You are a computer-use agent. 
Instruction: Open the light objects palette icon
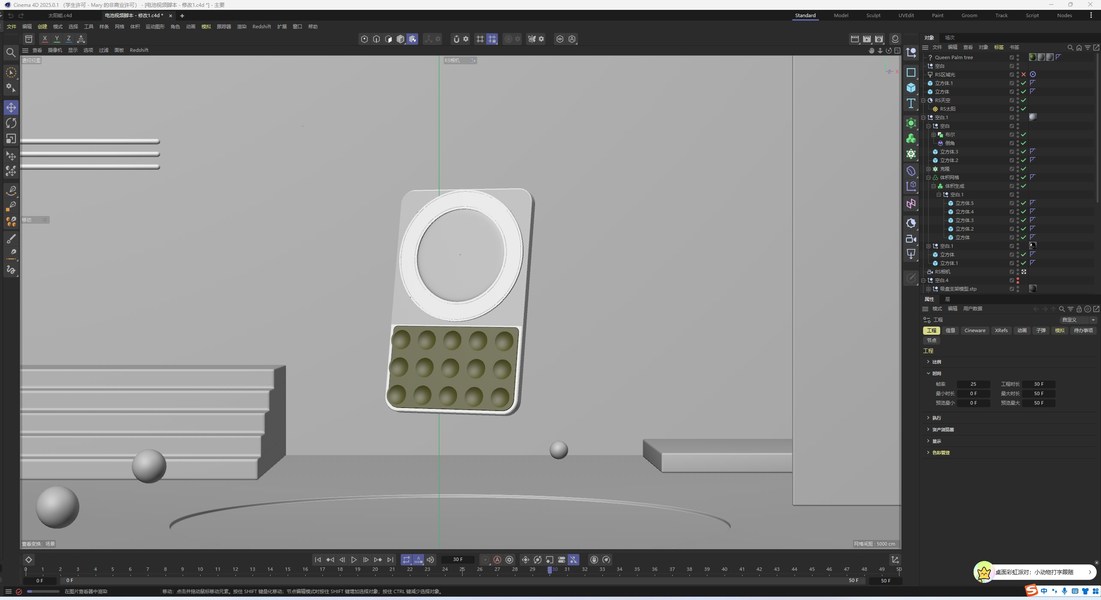[x=911, y=254]
